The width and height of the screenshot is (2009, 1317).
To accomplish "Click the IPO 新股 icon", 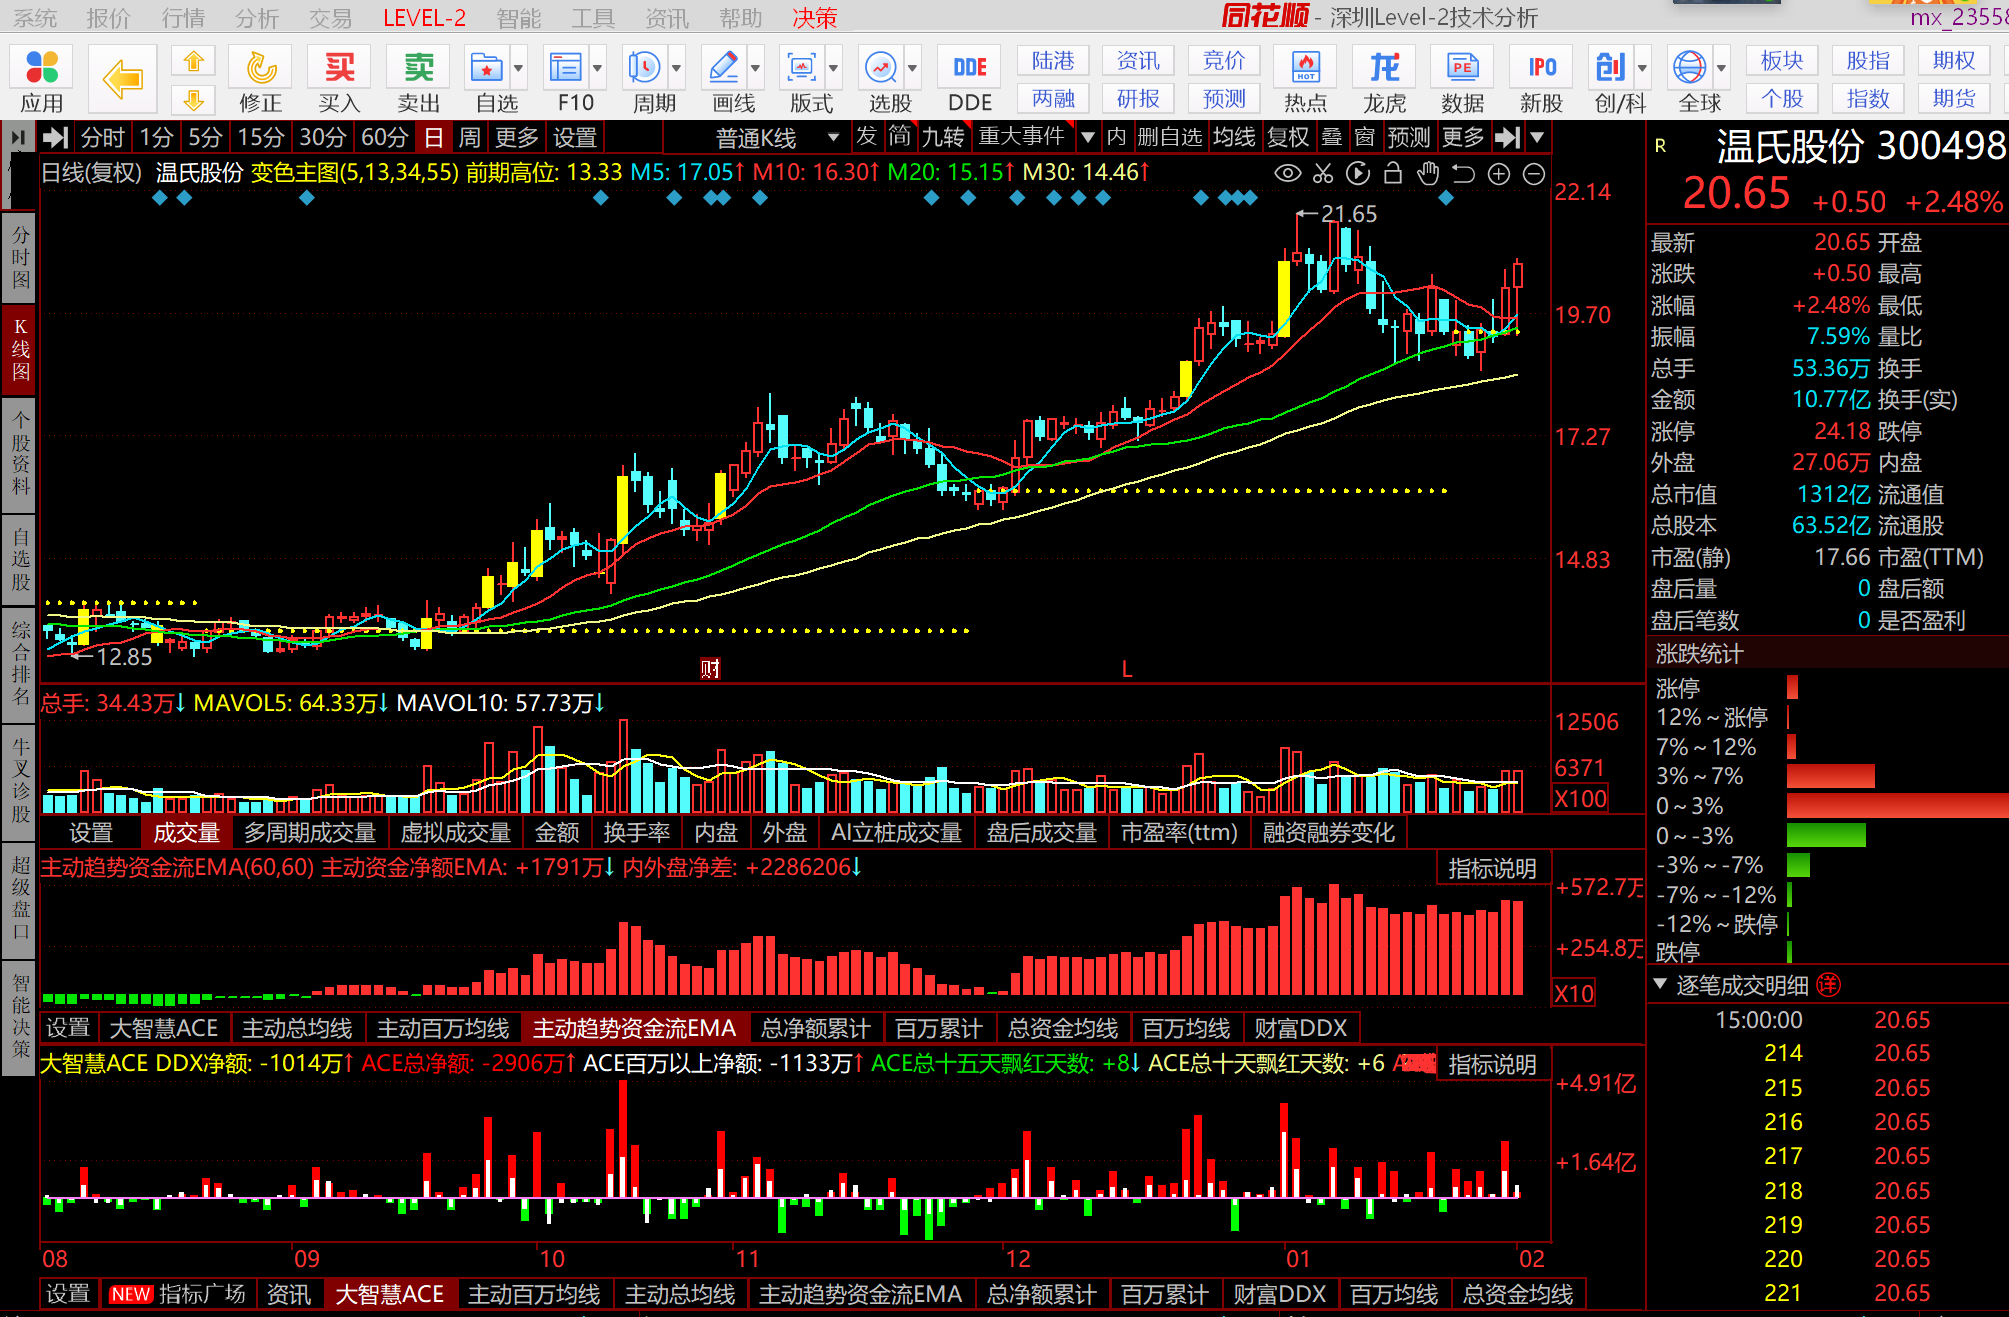I will pos(1541,80).
